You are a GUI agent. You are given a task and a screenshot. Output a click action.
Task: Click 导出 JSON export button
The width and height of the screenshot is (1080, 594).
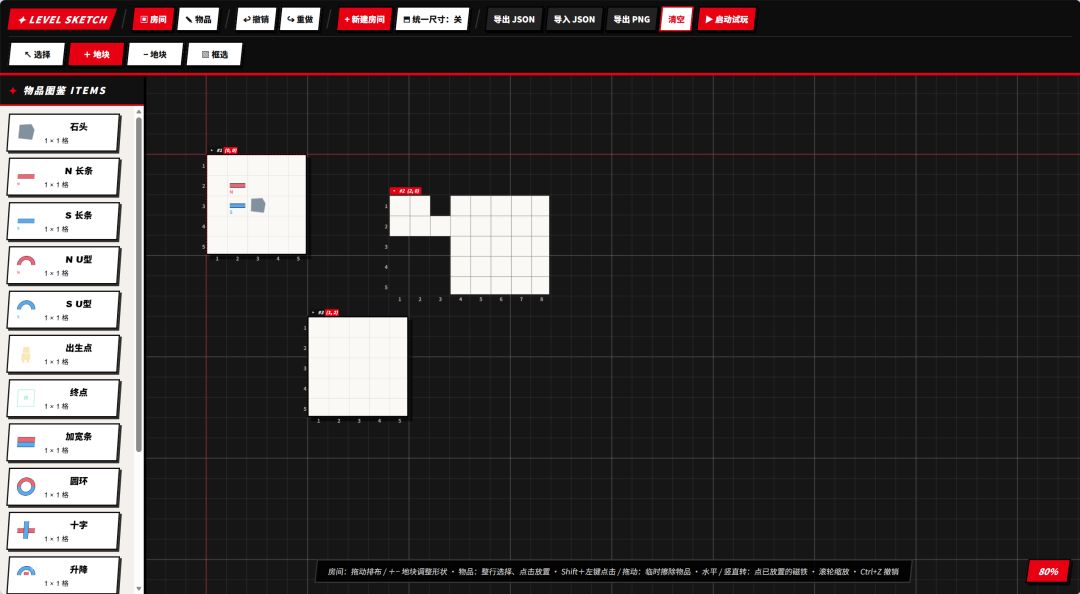pos(514,19)
